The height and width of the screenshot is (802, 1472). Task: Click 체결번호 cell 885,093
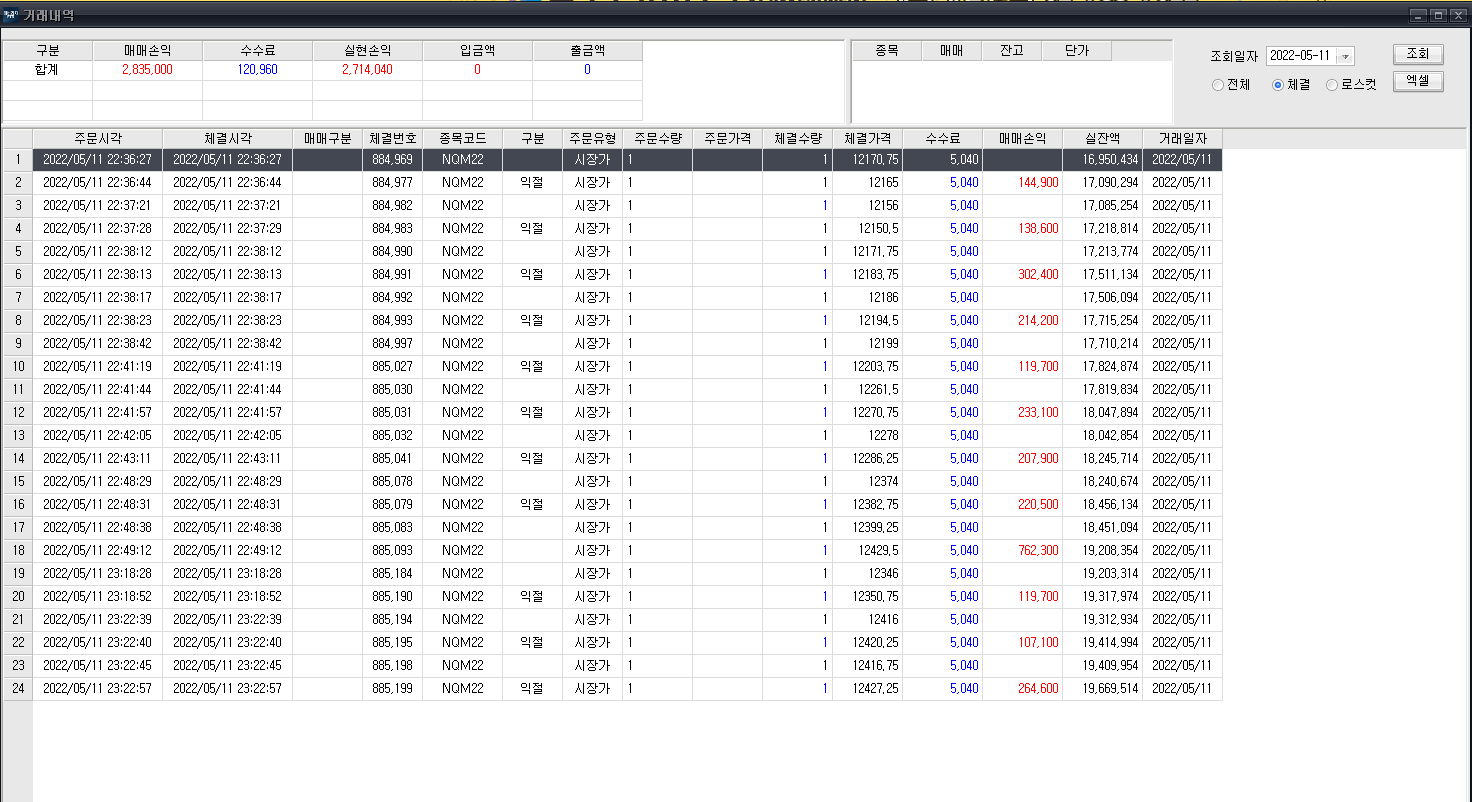[392, 551]
